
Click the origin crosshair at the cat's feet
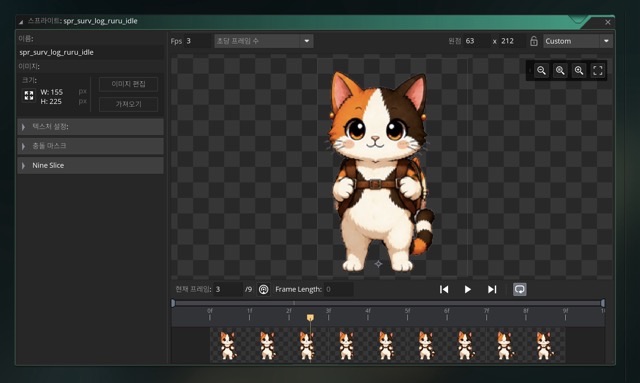coord(378,264)
